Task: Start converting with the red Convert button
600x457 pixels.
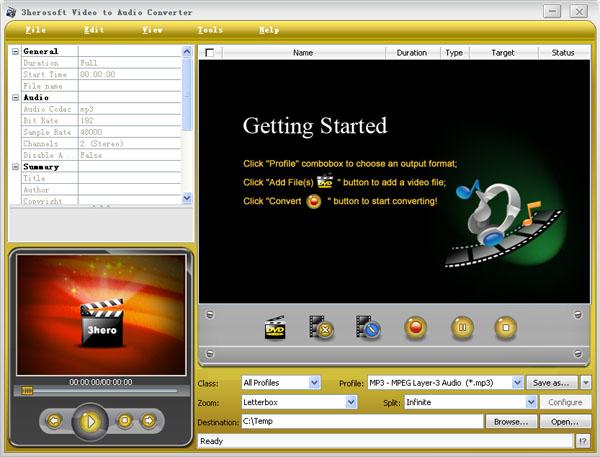Action: tap(416, 327)
